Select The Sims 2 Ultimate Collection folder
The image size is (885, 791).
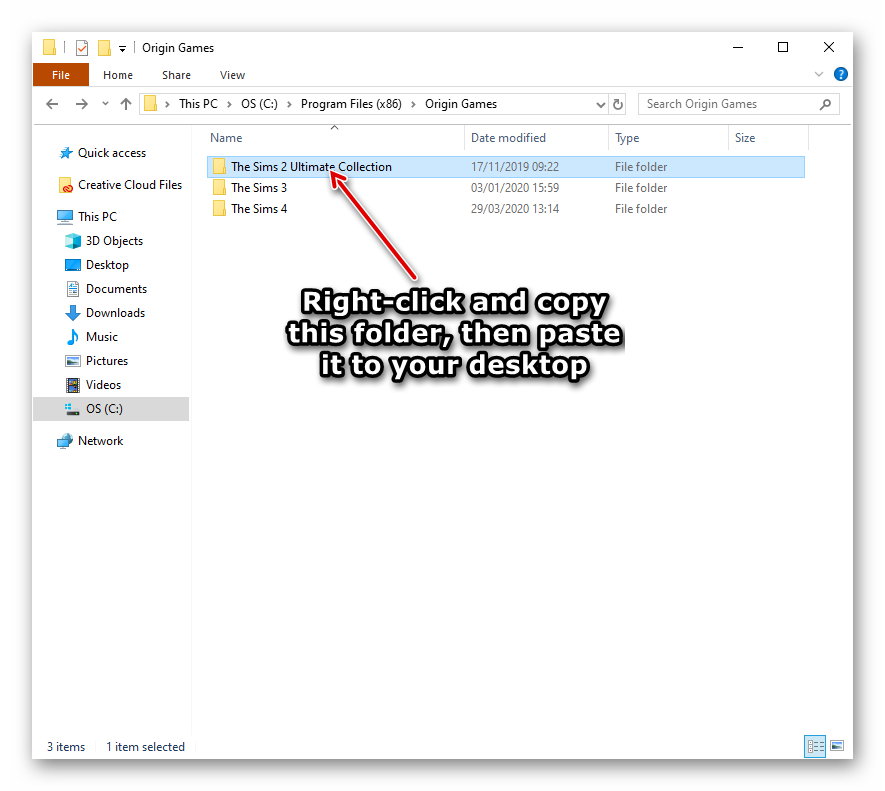pos(506,167)
